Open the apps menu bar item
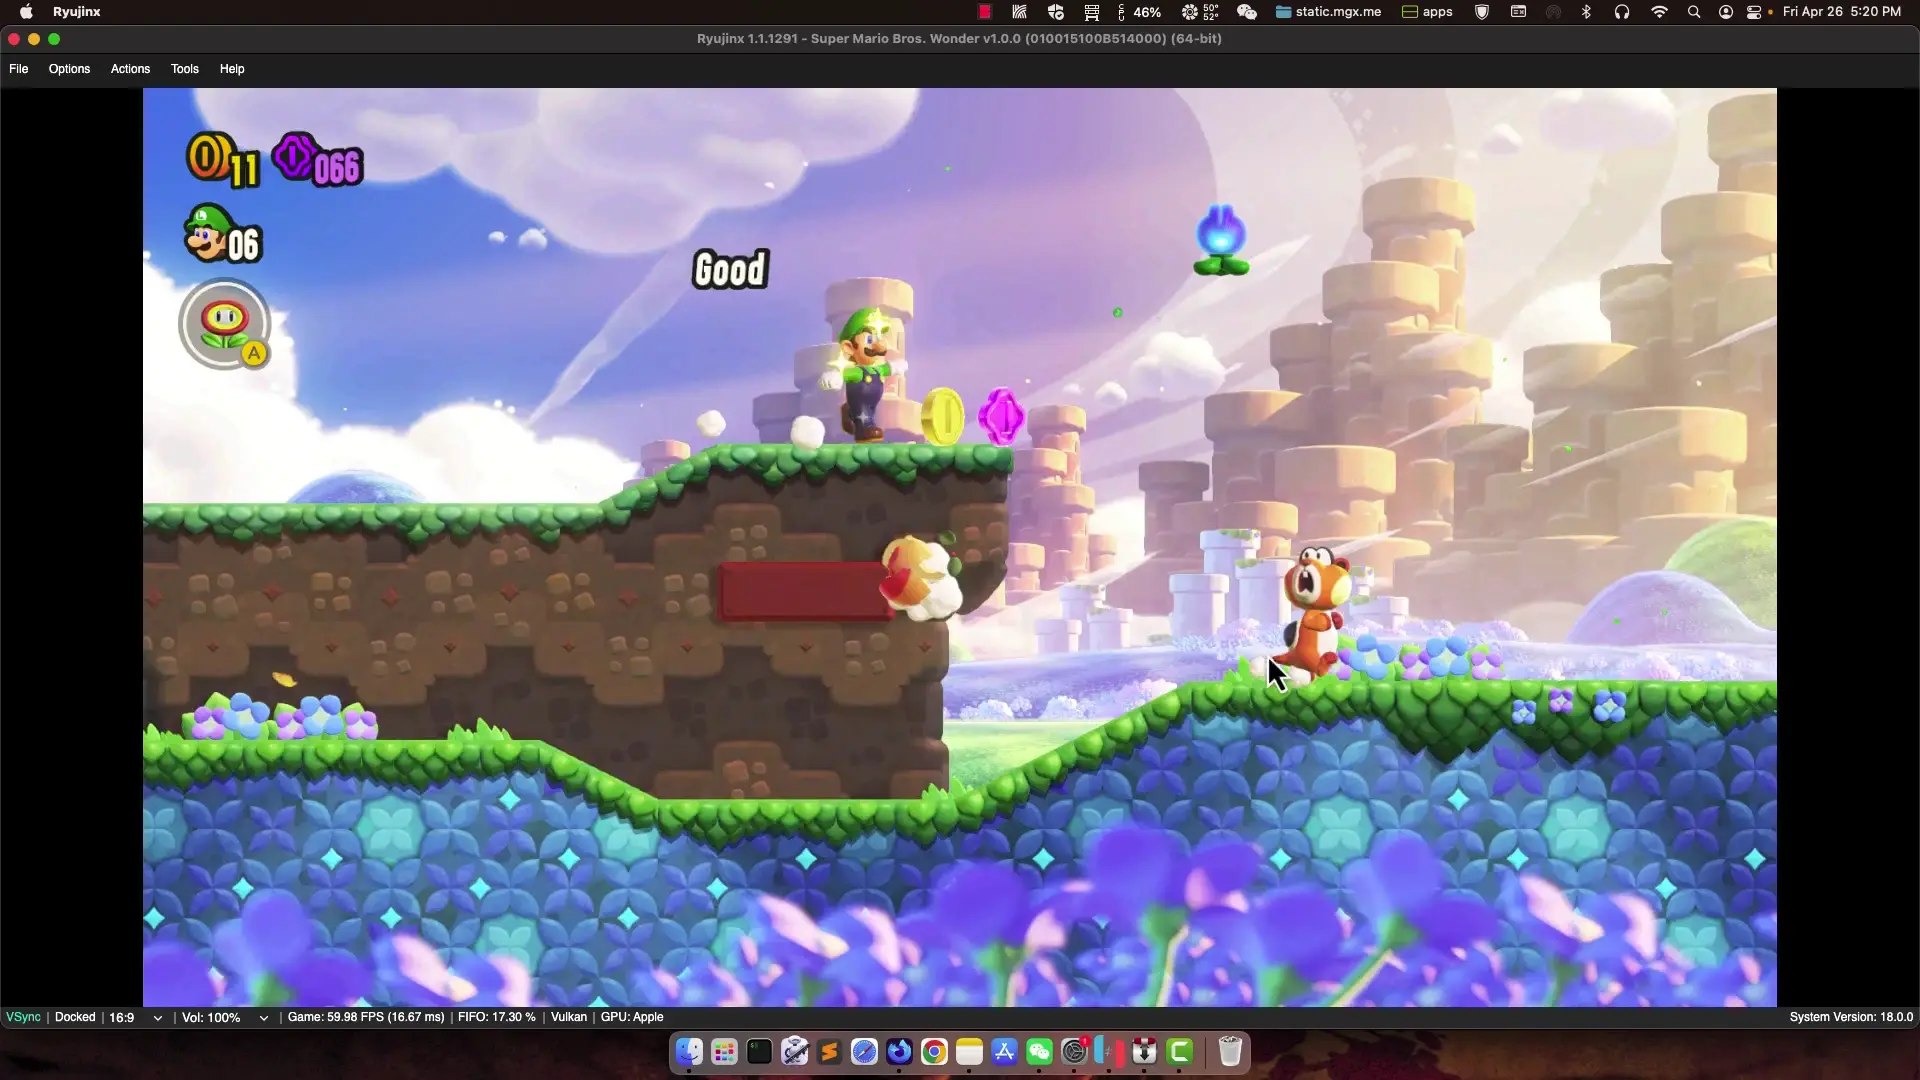This screenshot has height=1080, width=1920. (x=1427, y=12)
